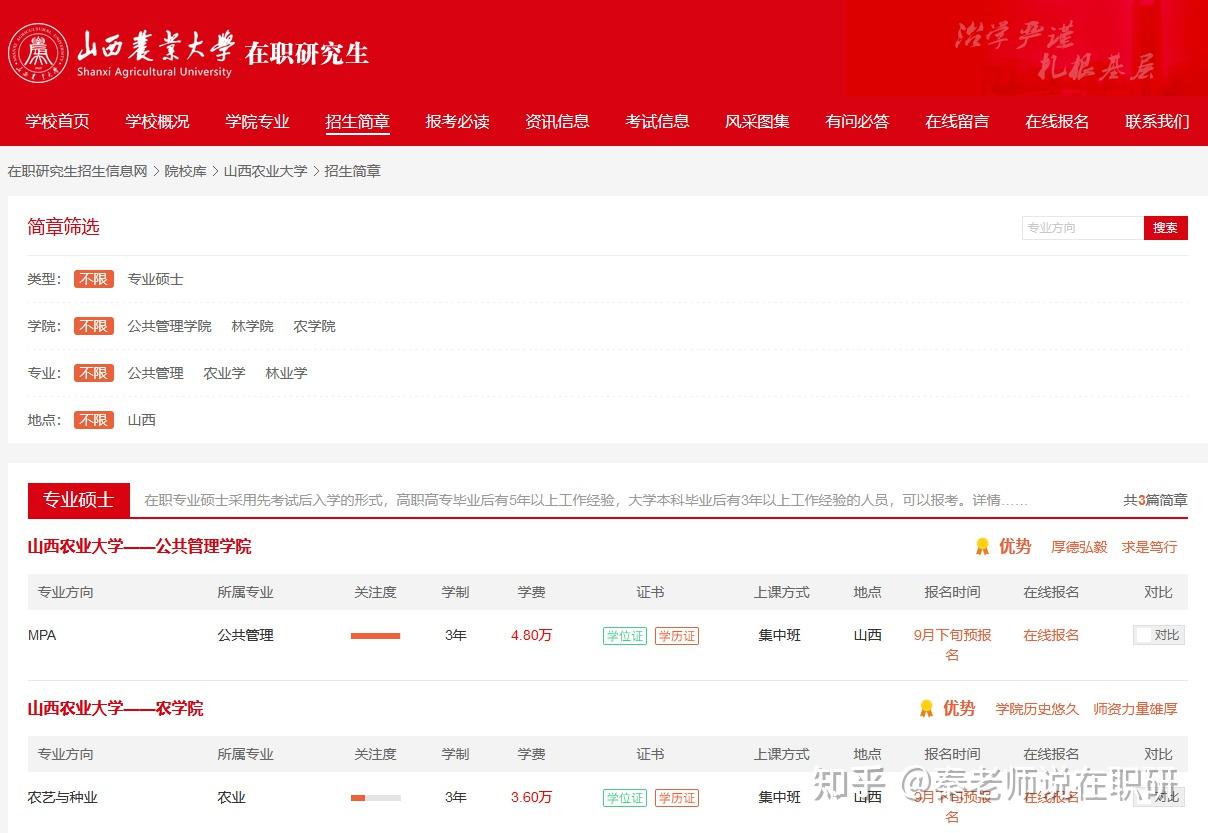Open 报考必读 nav item
The height and width of the screenshot is (833, 1208).
[457, 121]
